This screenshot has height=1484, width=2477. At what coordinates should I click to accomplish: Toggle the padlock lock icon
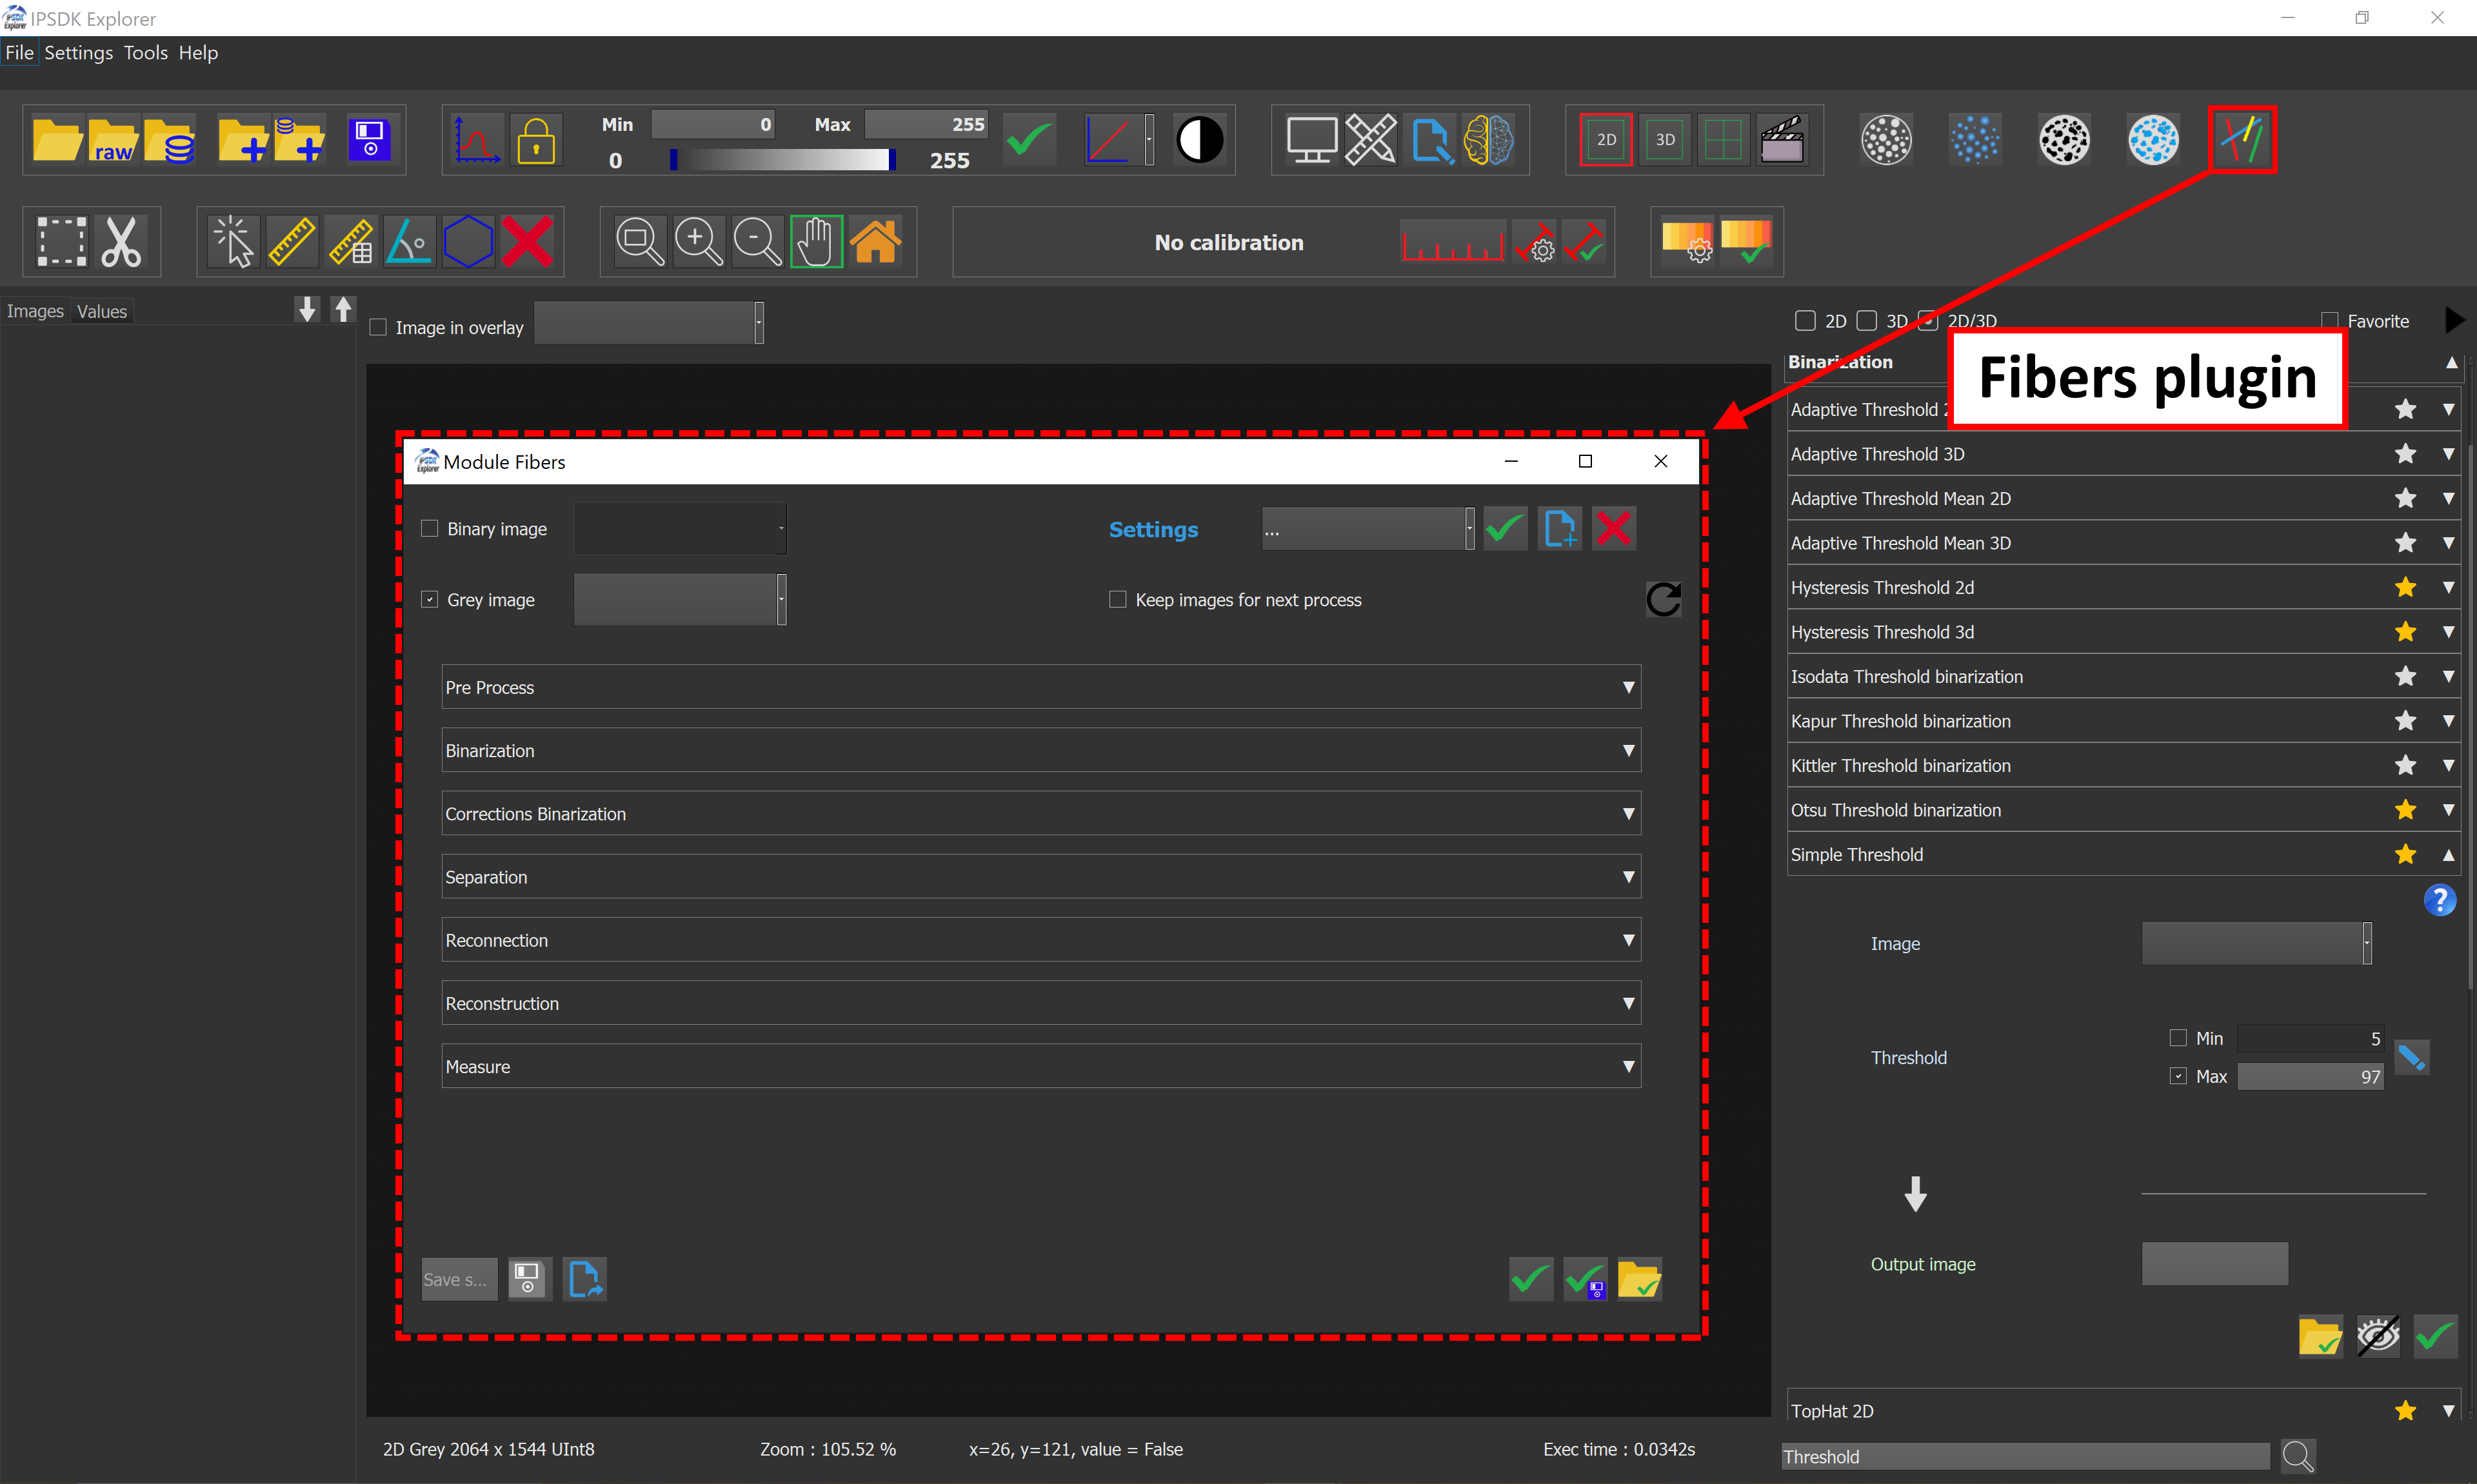pos(536,140)
